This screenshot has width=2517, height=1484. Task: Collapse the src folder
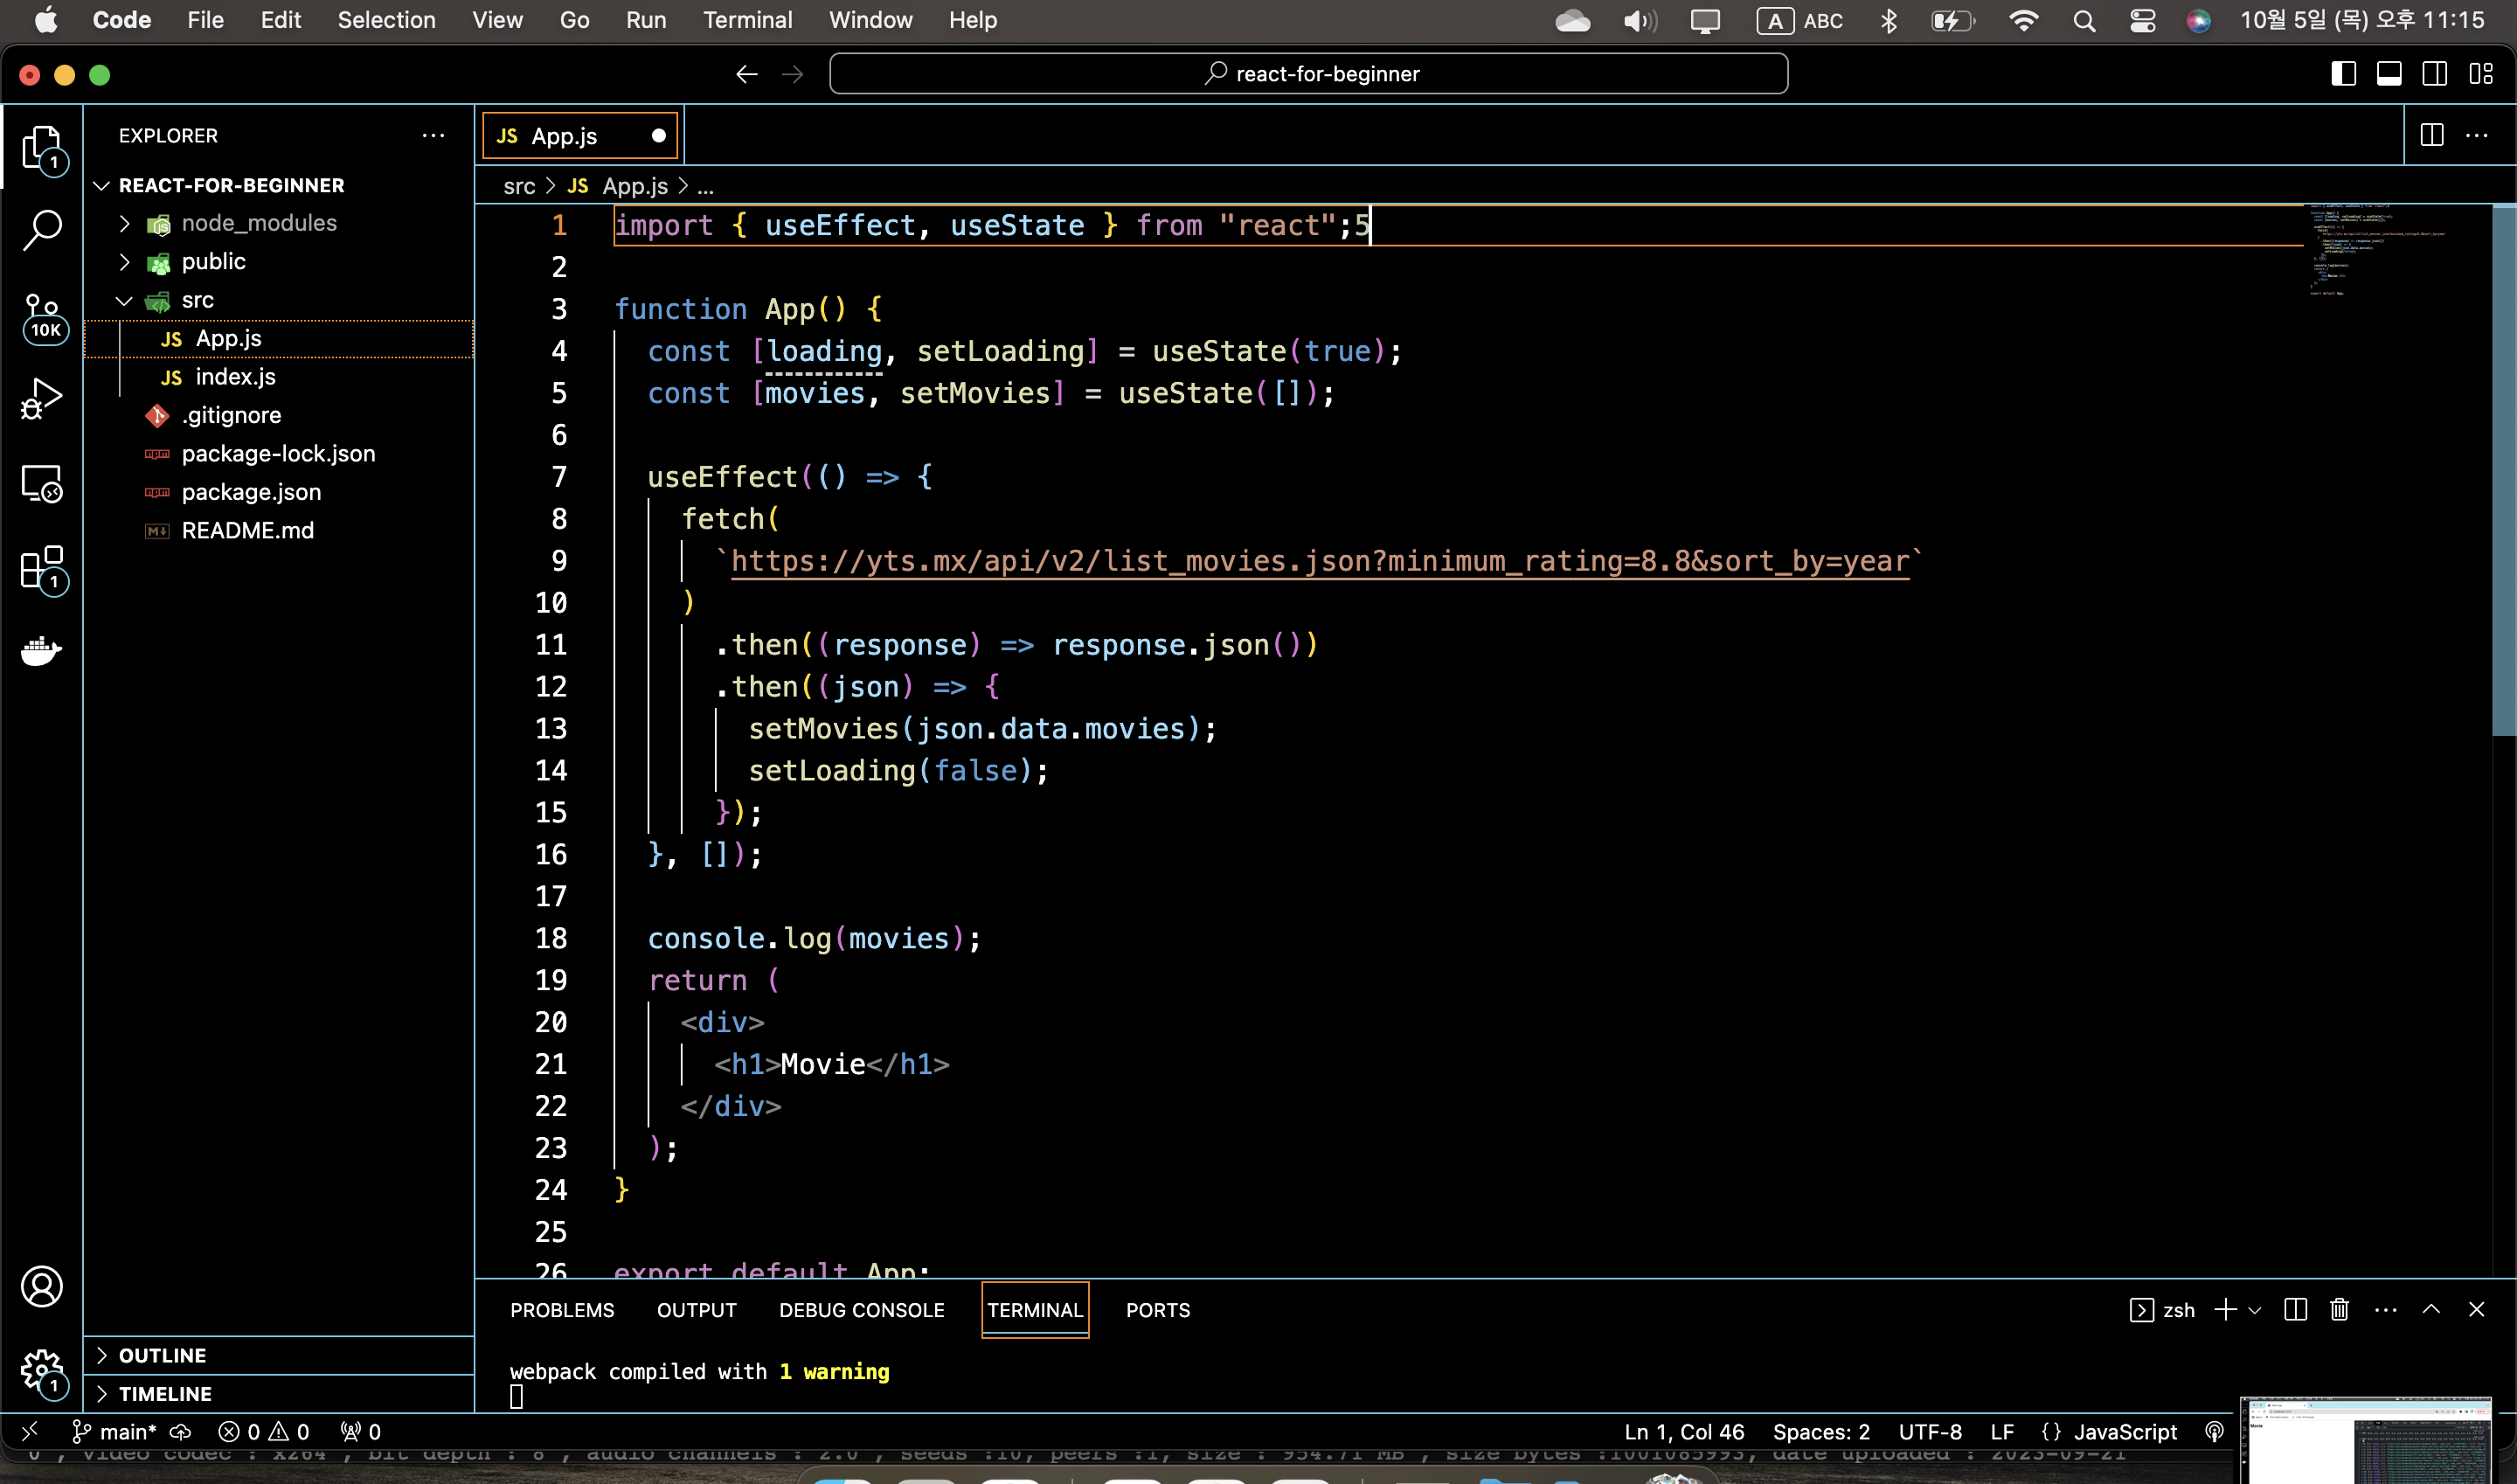(124, 299)
